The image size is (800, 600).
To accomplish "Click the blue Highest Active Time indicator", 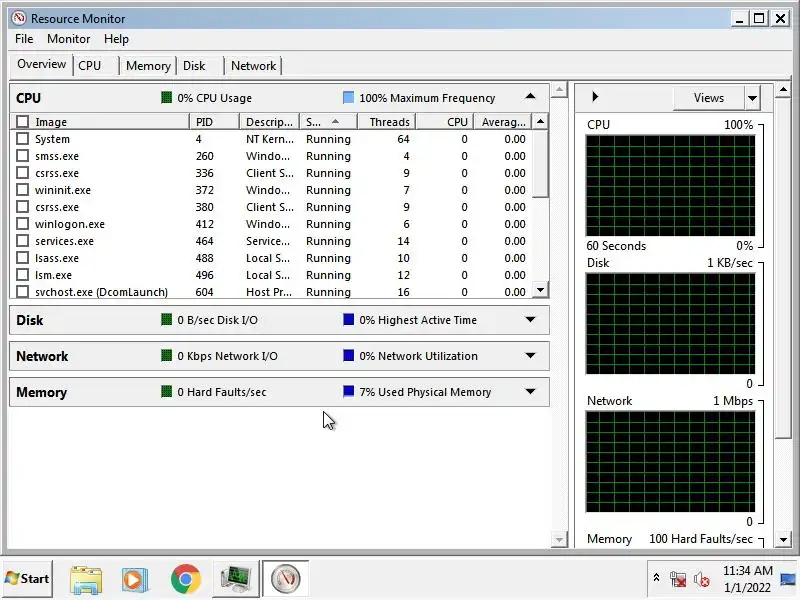I will pos(348,320).
